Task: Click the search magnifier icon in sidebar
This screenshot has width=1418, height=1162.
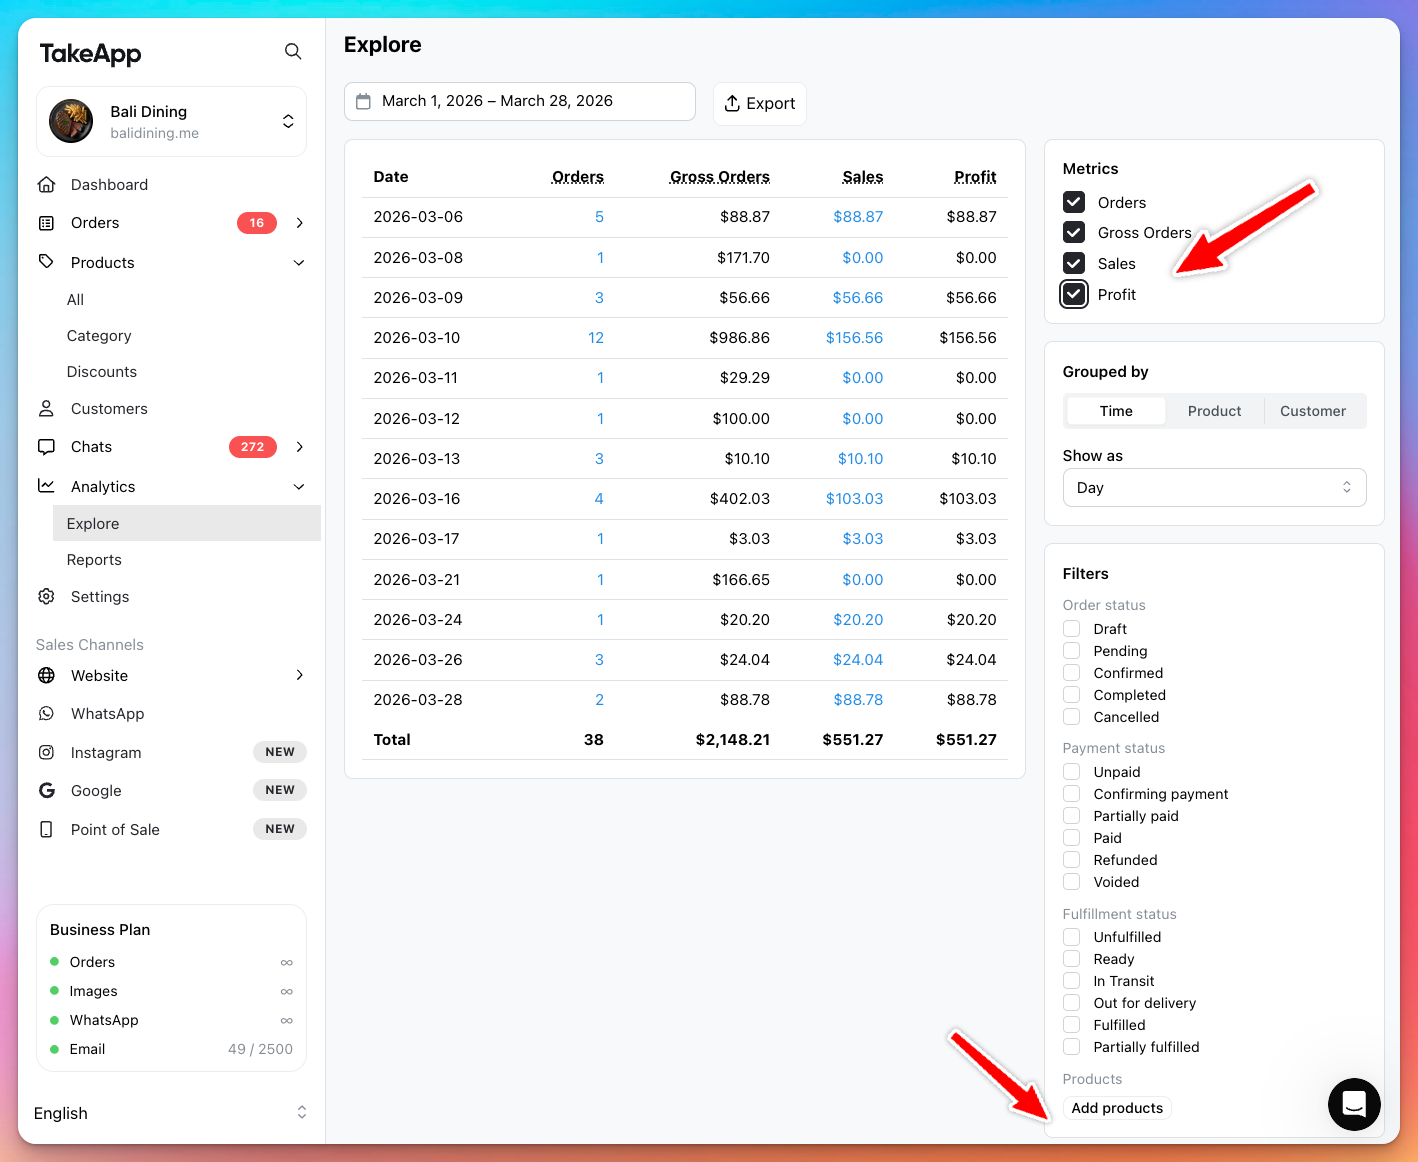Action: click(x=293, y=51)
